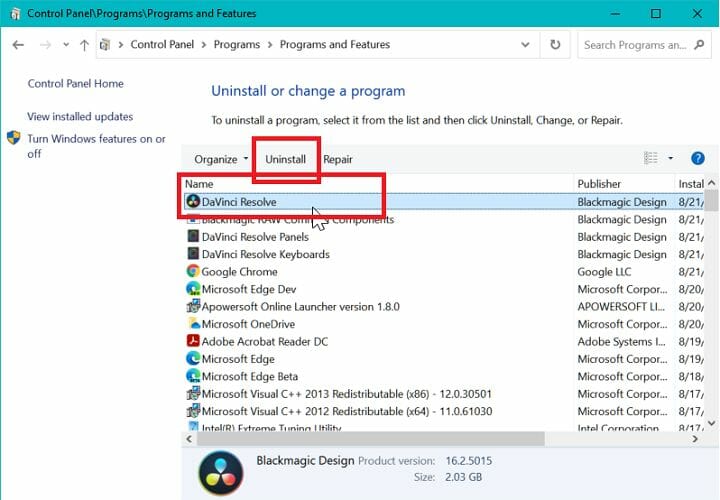
Task: Click the horizontal scrollbar left arrow
Action: pyautogui.click(x=189, y=439)
